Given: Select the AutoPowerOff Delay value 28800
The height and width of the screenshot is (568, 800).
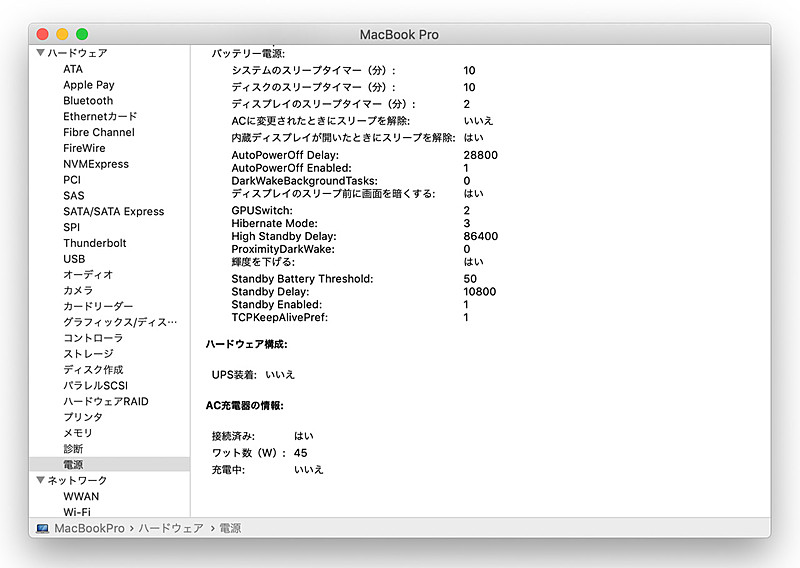Looking at the screenshot, I should [x=481, y=155].
